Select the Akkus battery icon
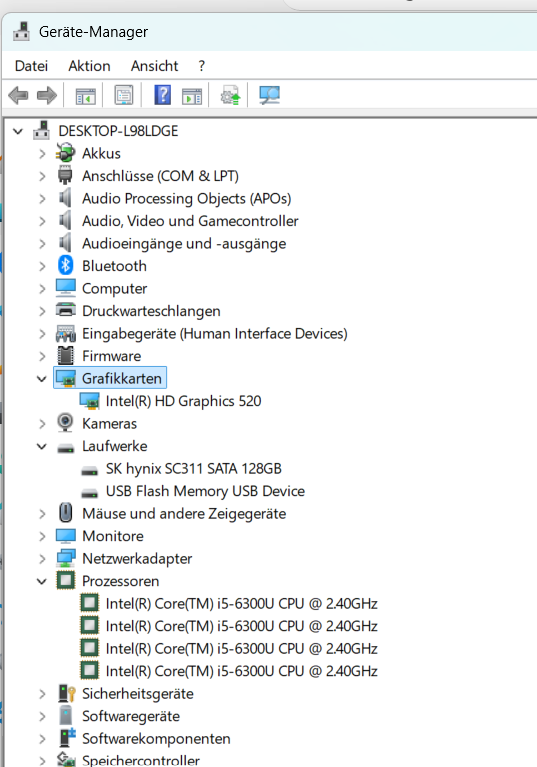Screen dimensions: 537x767 (65, 153)
